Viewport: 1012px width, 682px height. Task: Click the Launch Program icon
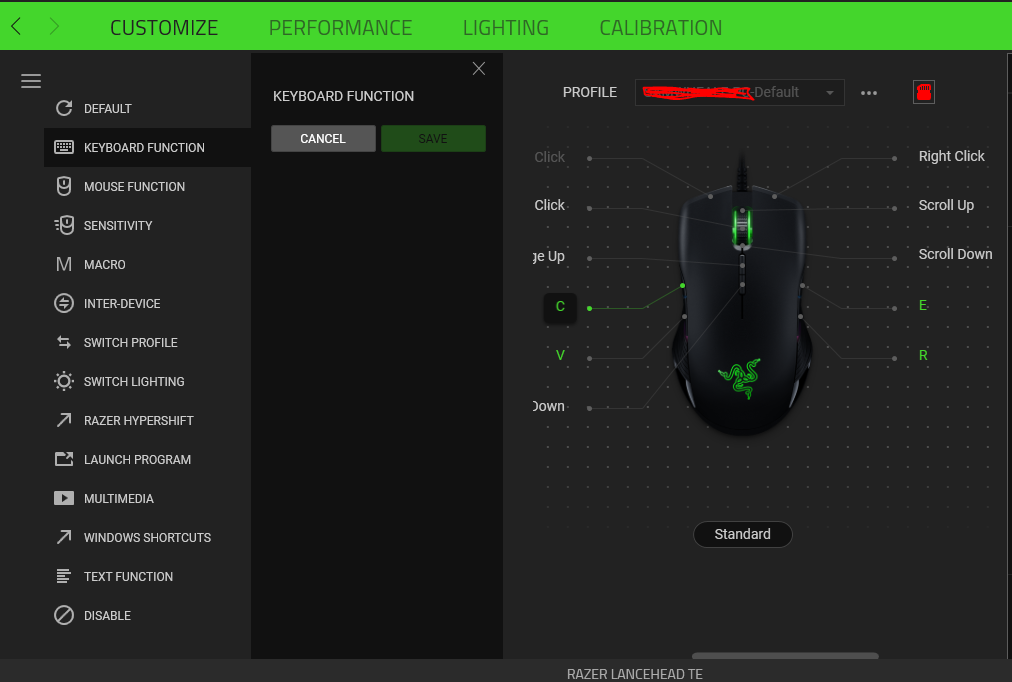point(64,459)
